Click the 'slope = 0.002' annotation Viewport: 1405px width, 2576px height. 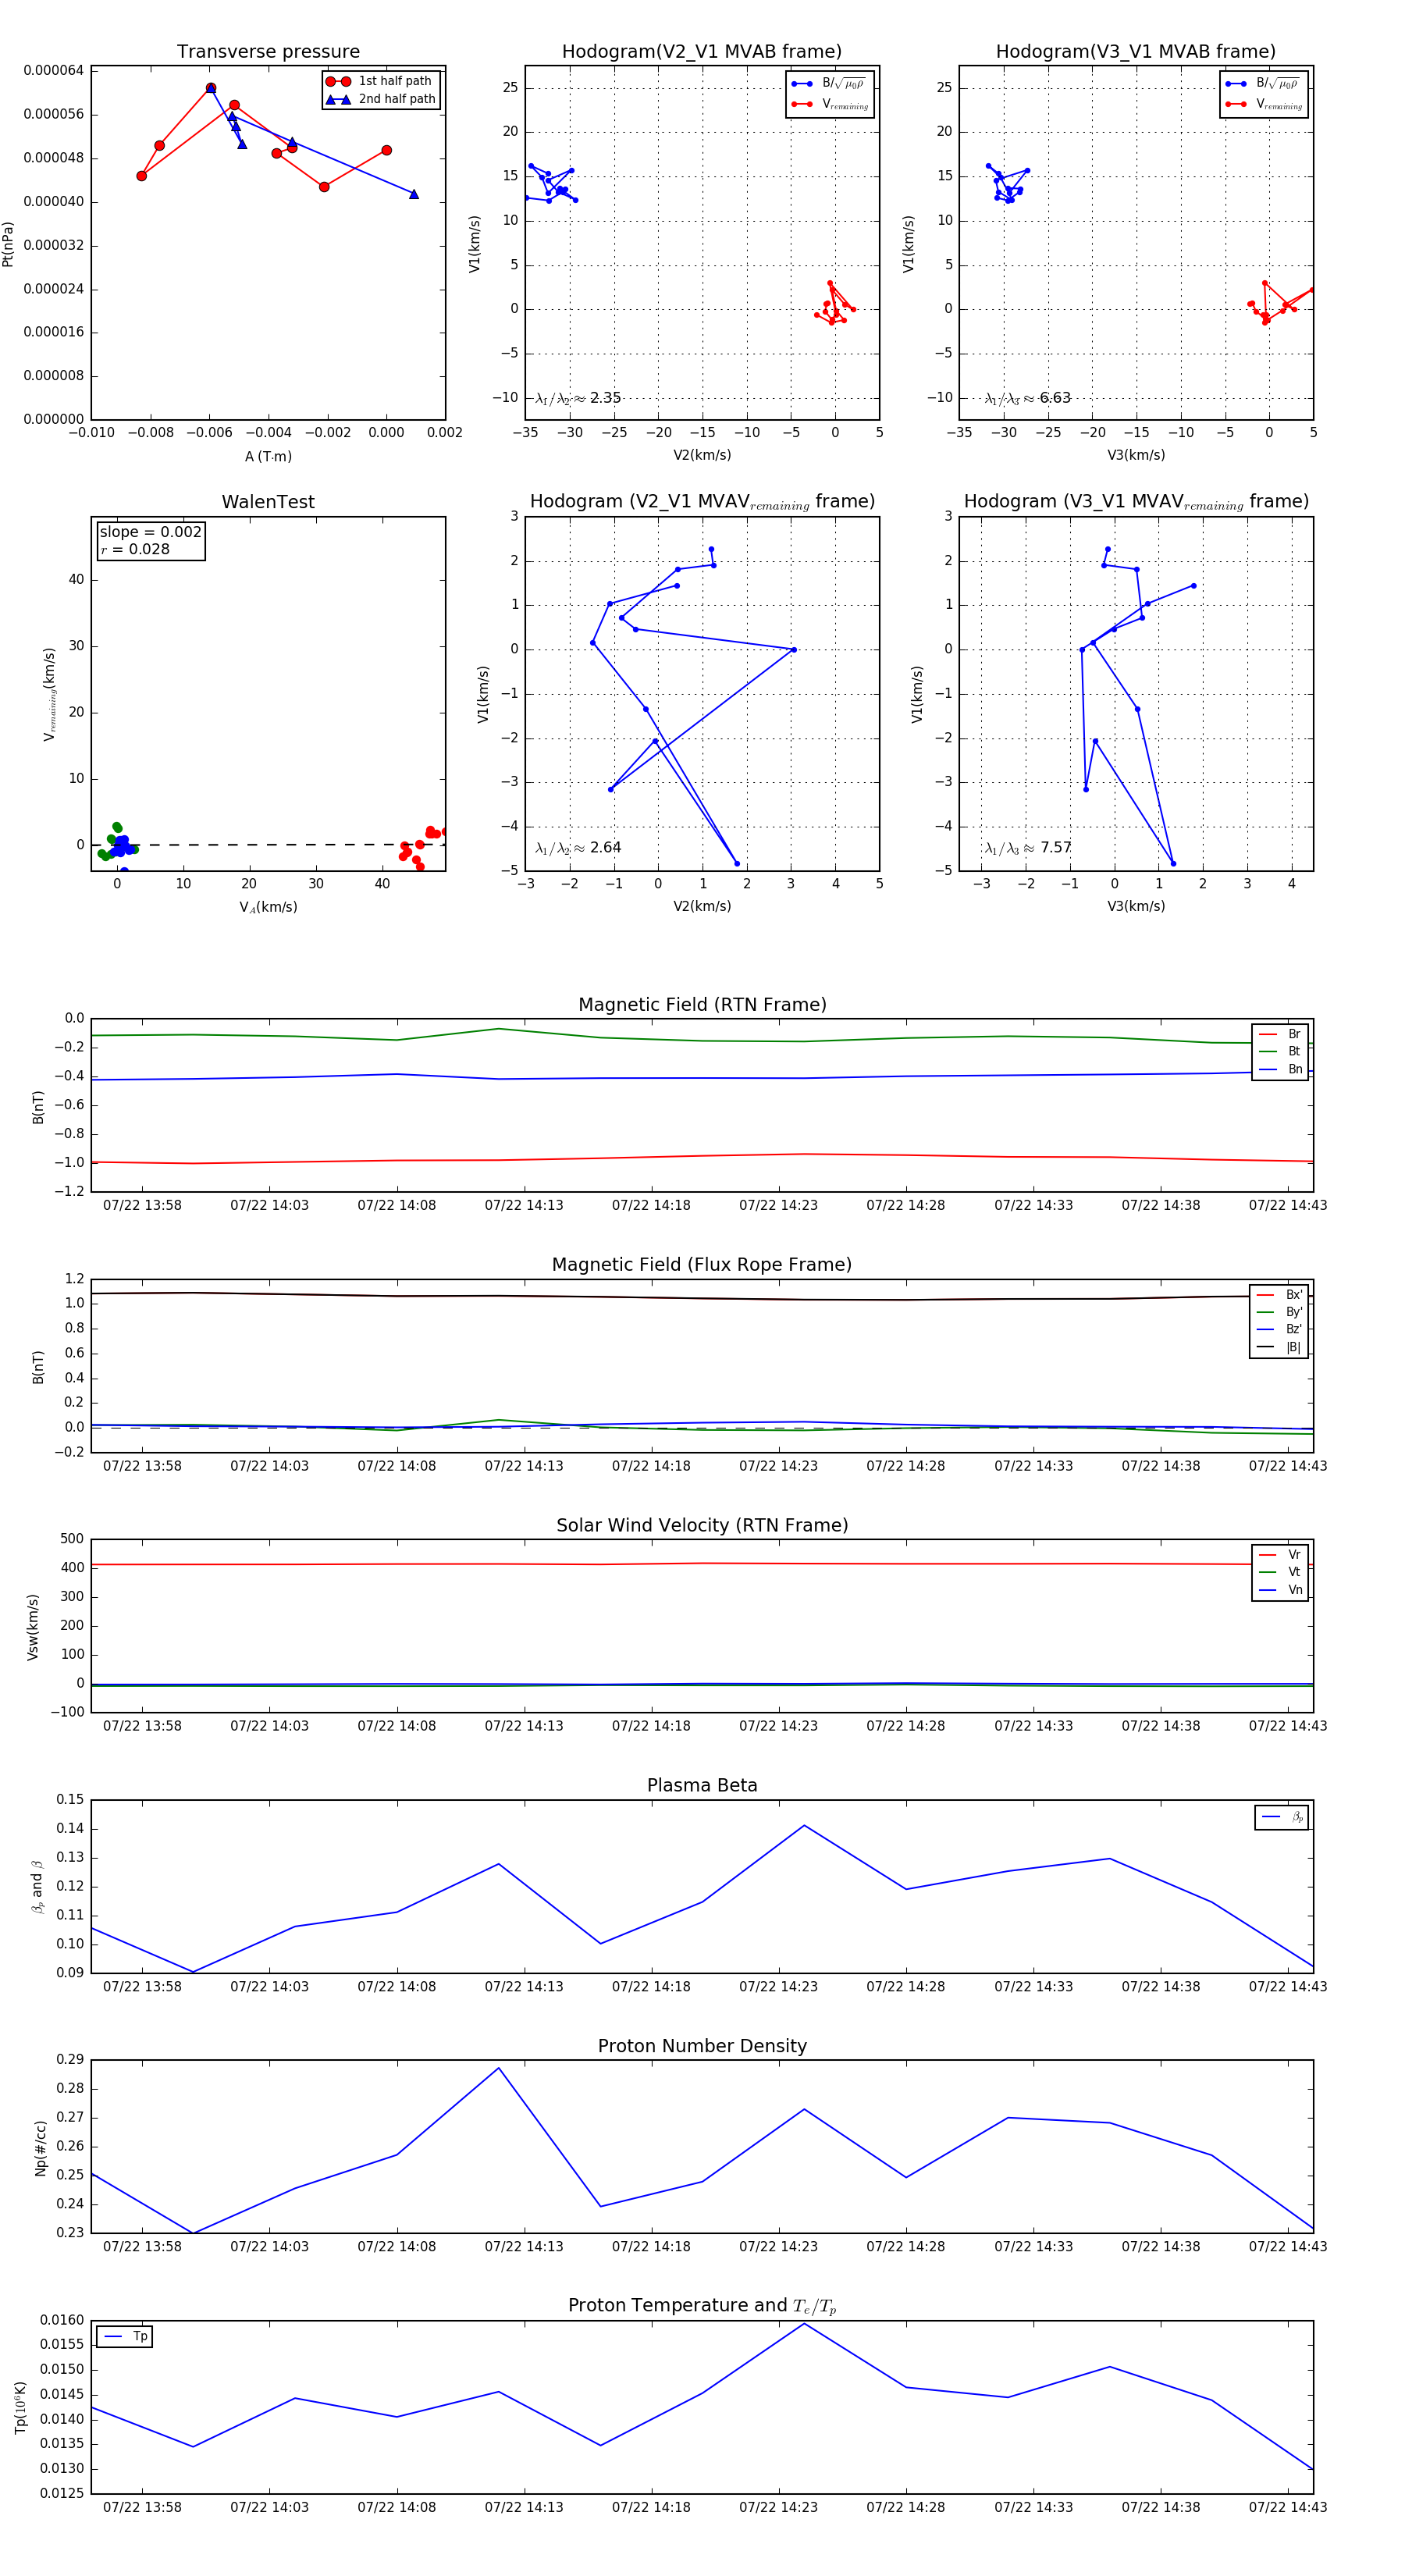pyautogui.click(x=150, y=532)
